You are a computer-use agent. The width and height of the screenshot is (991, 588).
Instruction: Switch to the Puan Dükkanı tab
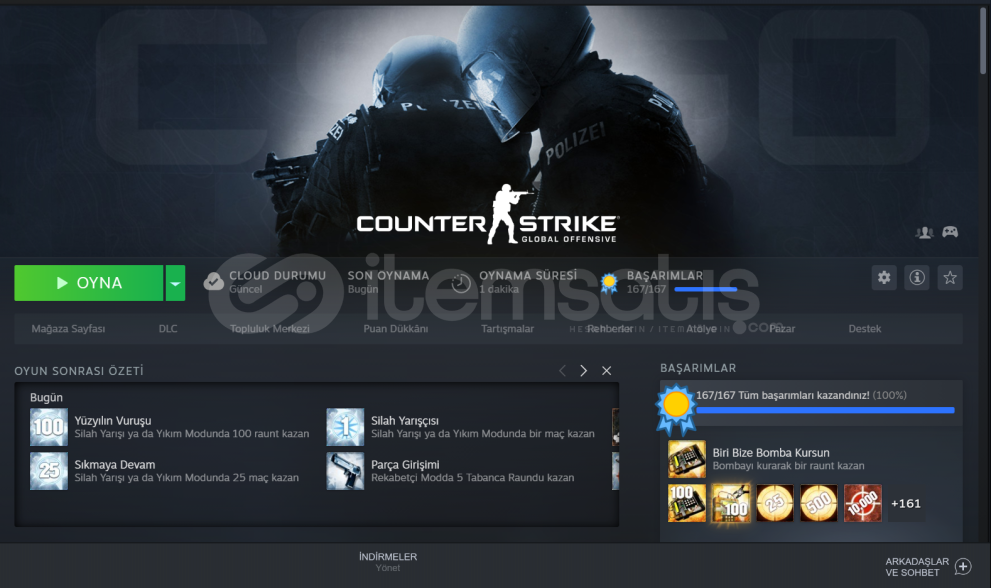[395, 329]
